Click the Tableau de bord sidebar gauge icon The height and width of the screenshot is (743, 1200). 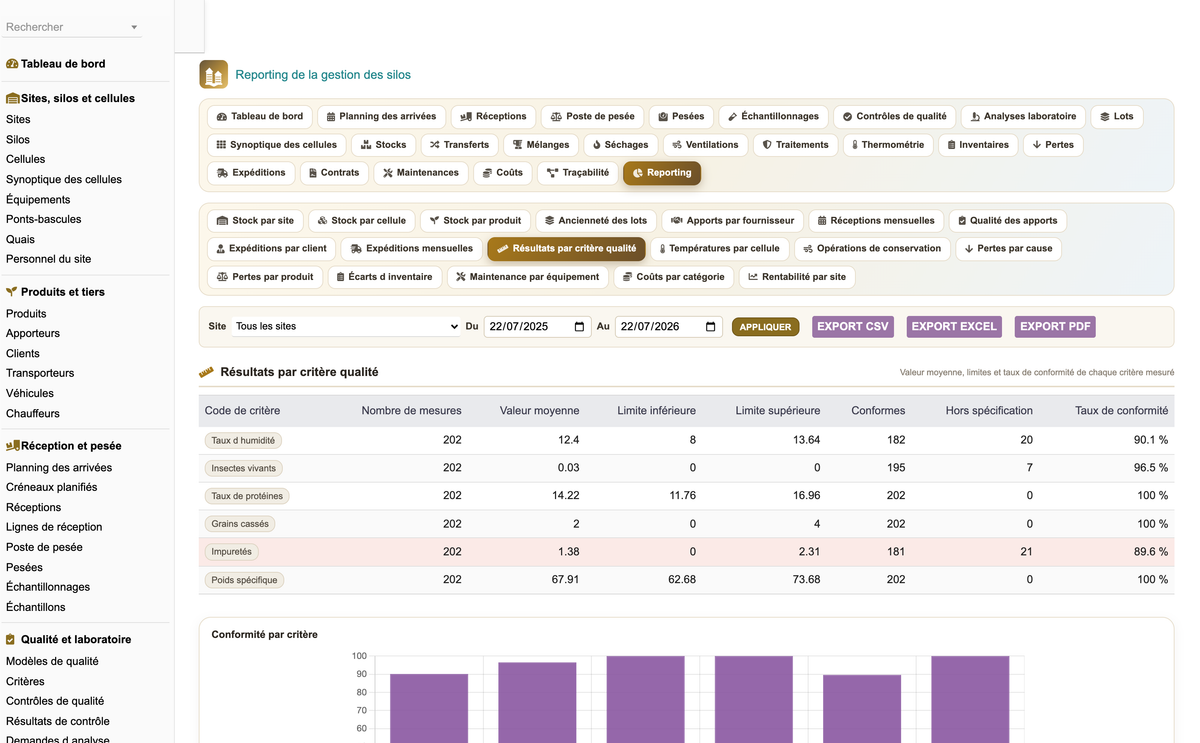pos(12,64)
